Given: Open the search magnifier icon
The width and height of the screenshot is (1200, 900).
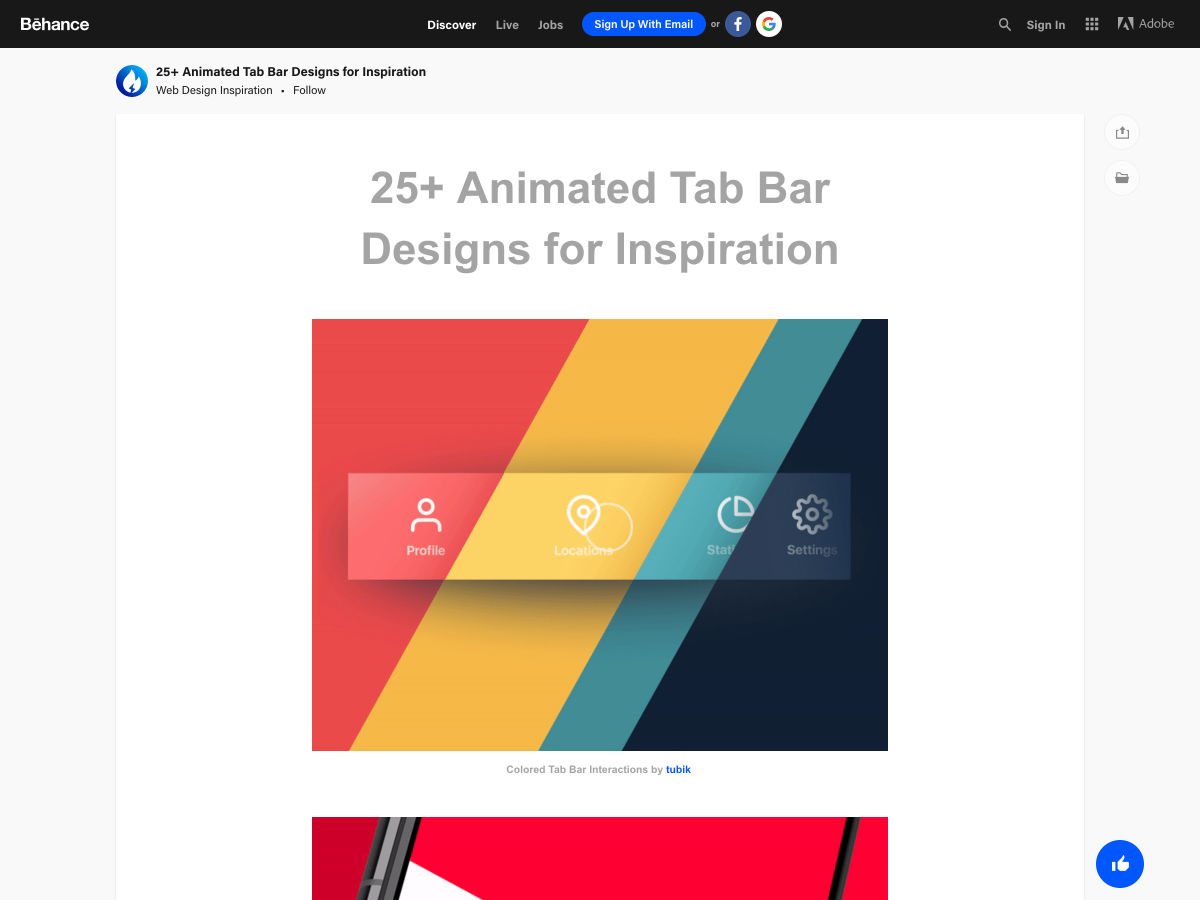Looking at the screenshot, I should tap(1005, 25).
